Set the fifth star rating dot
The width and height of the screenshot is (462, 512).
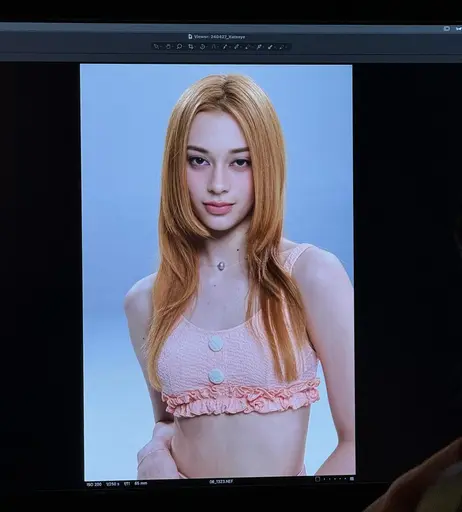point(345,479)
